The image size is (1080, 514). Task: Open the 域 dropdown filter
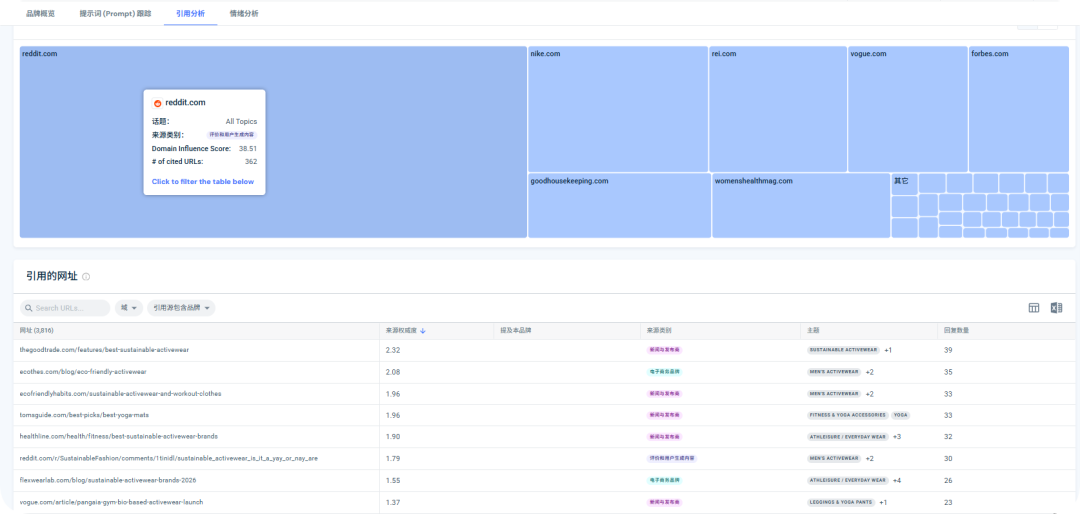128,308
